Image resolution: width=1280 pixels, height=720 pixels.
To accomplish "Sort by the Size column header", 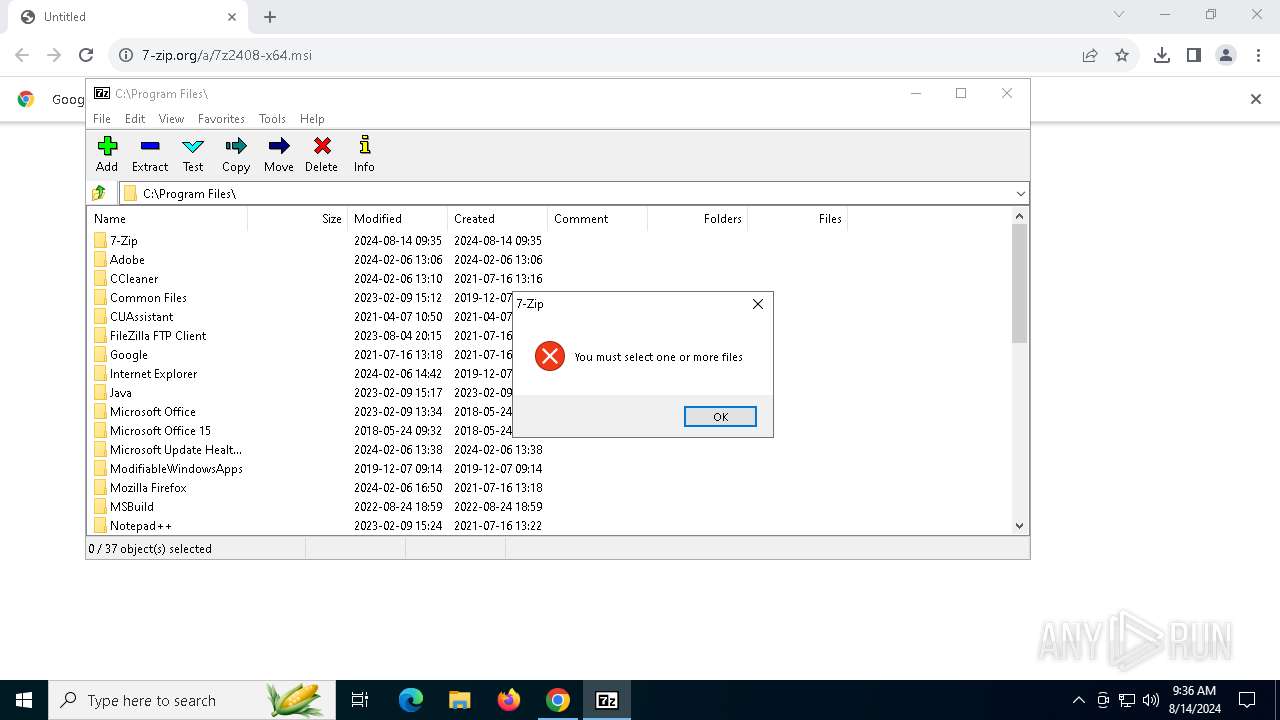I will tap(297, 218).
